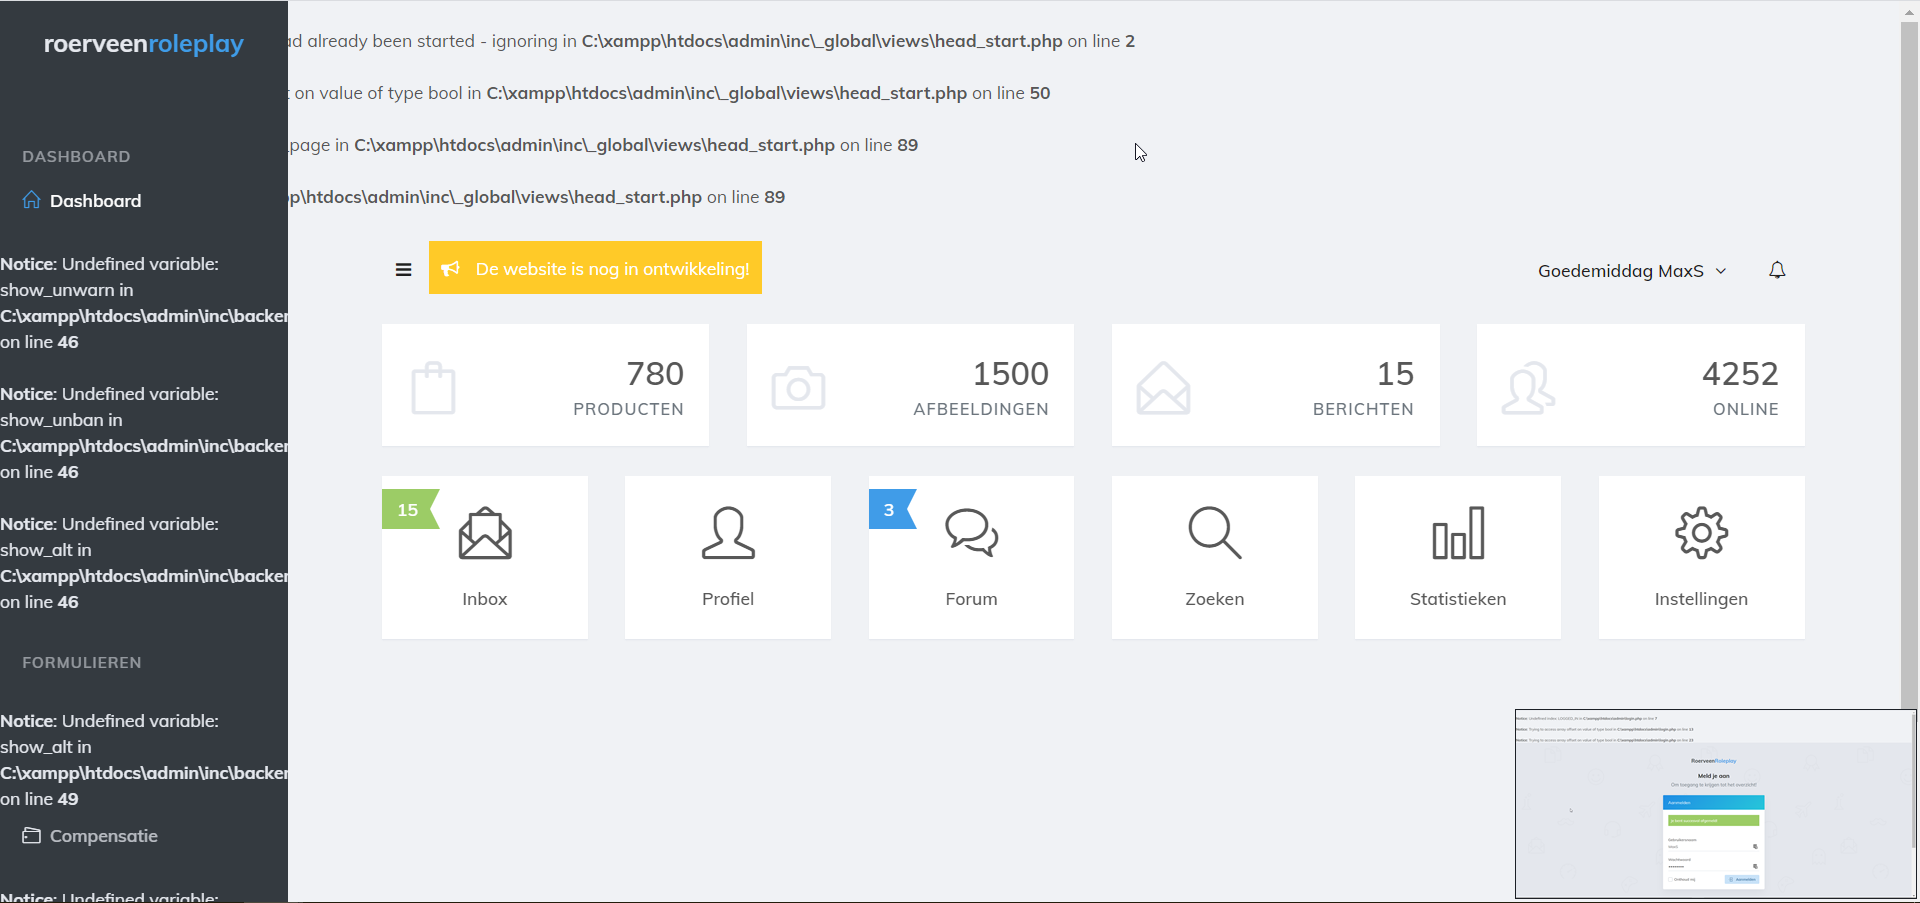Click the Producten clipboard icon
Screen dimensions: 1920x903
[433, 387]
